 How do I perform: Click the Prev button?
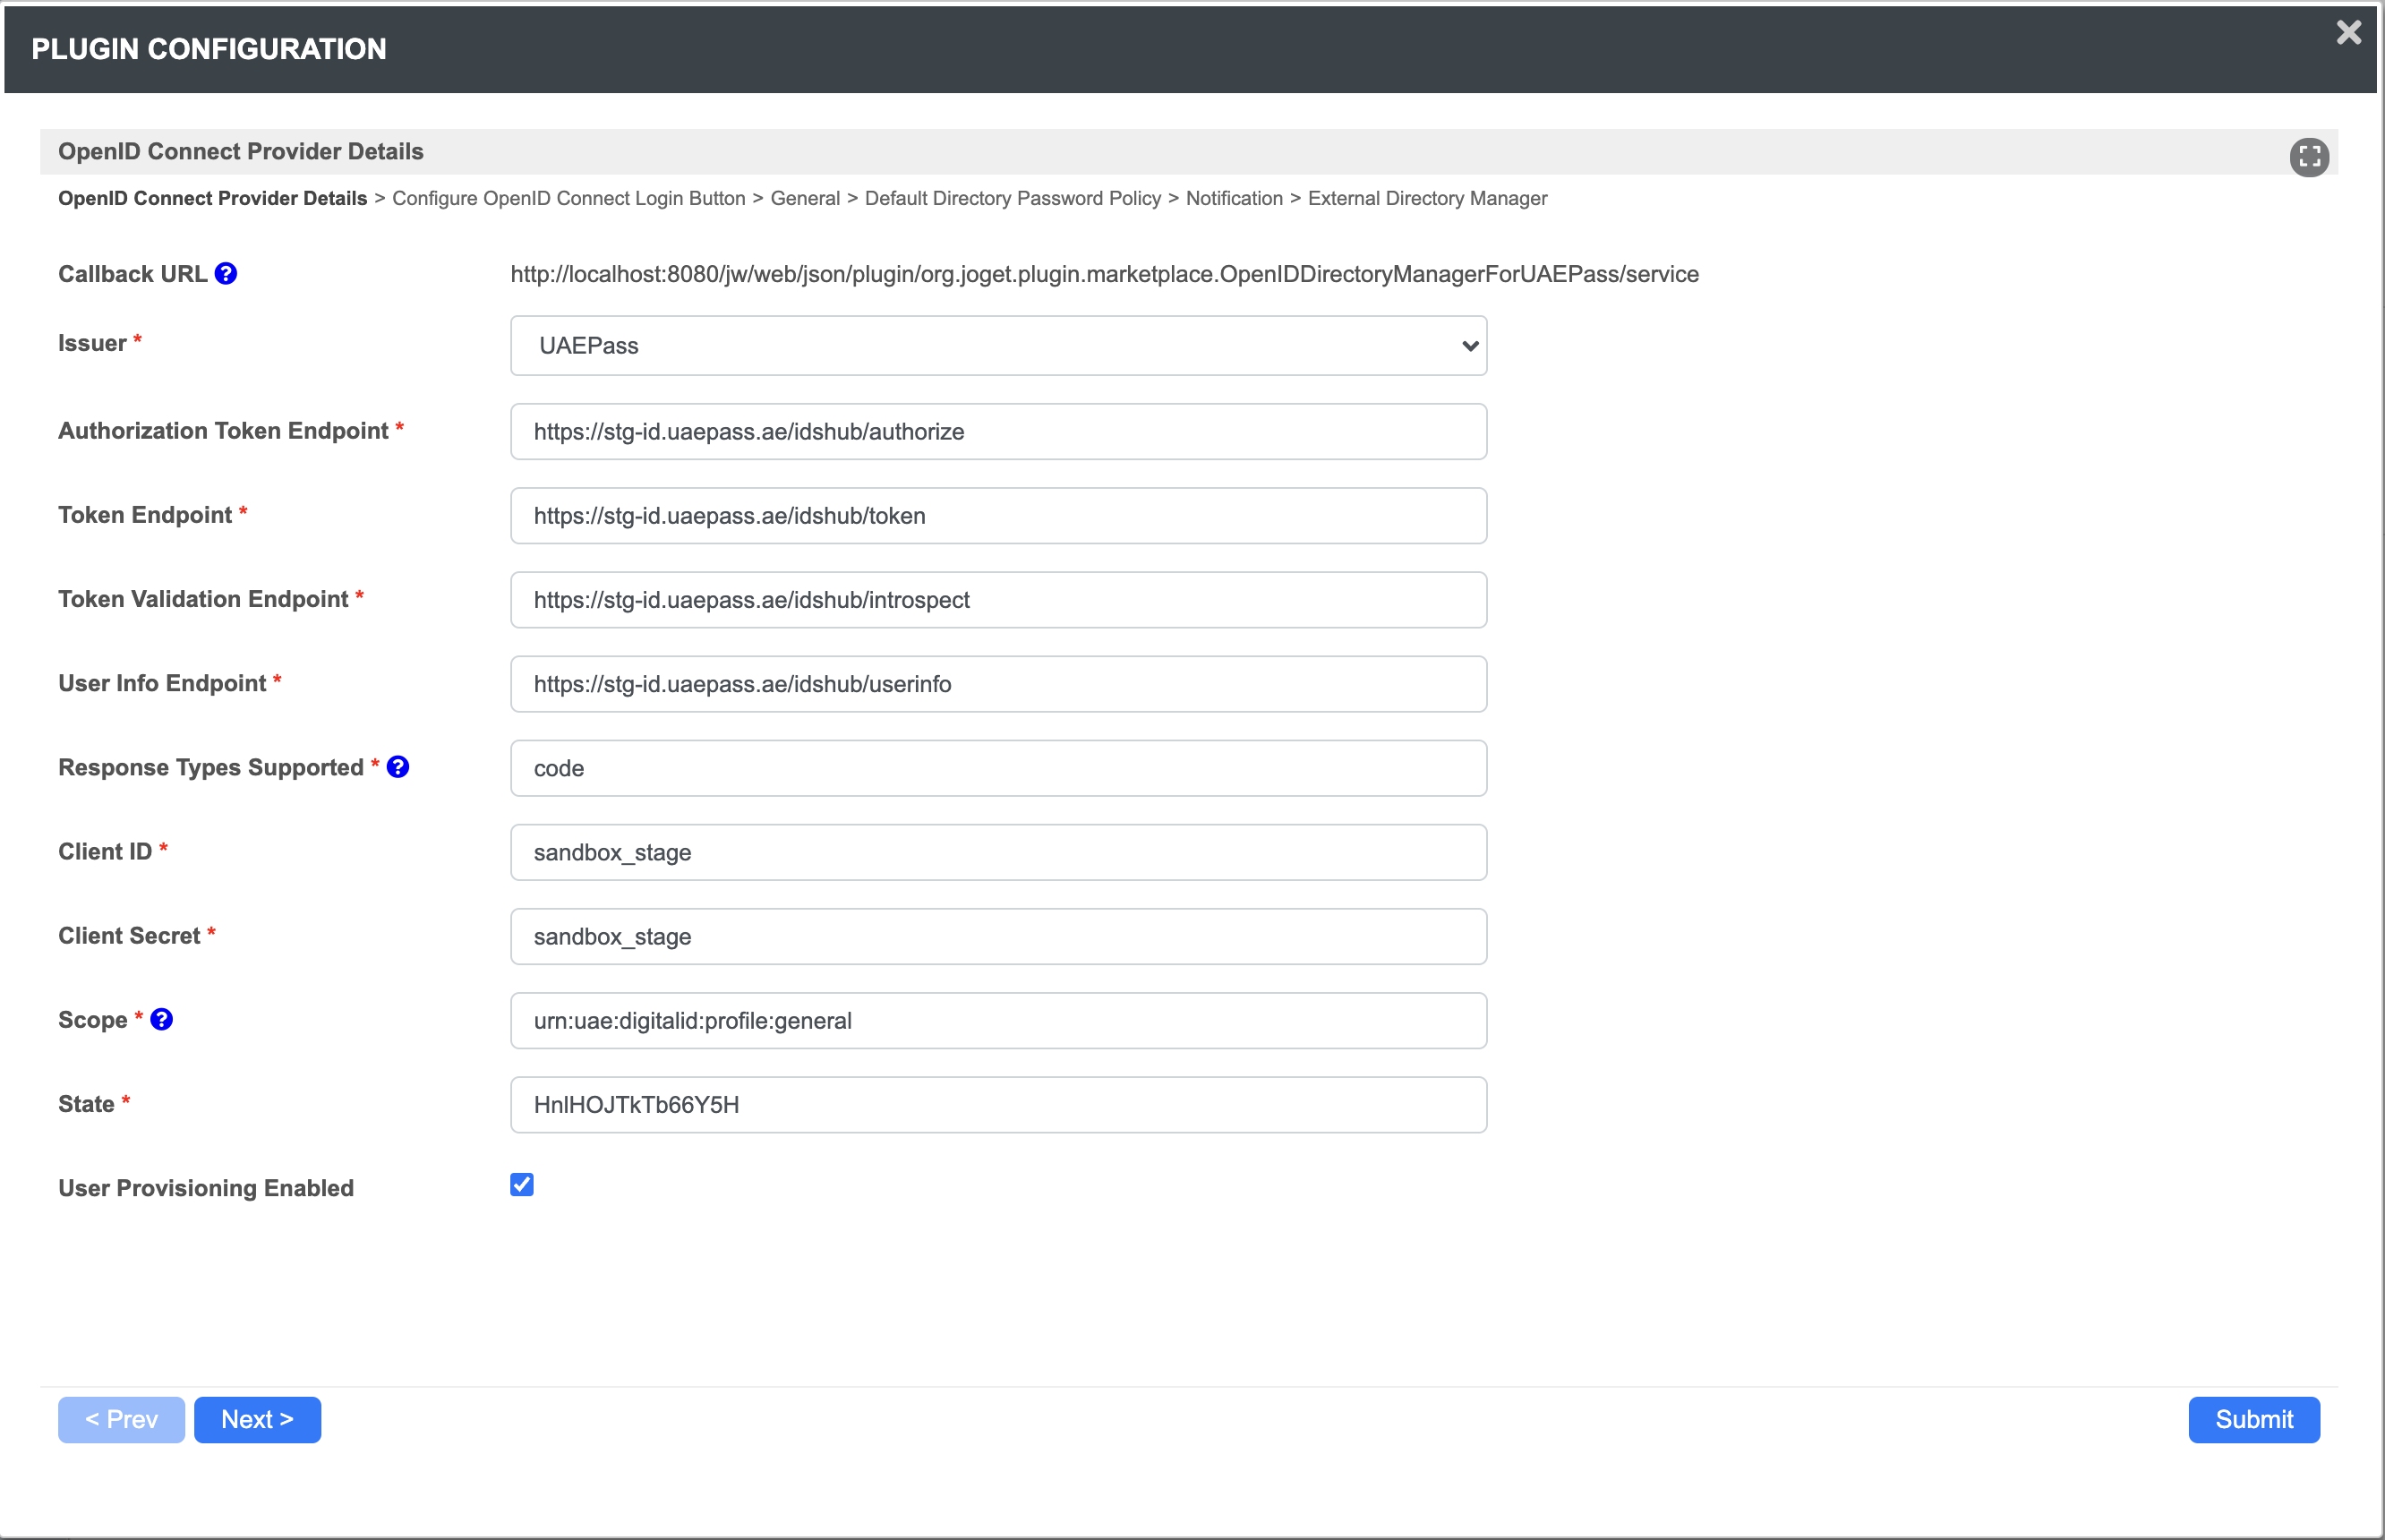tap(121, 1419)
